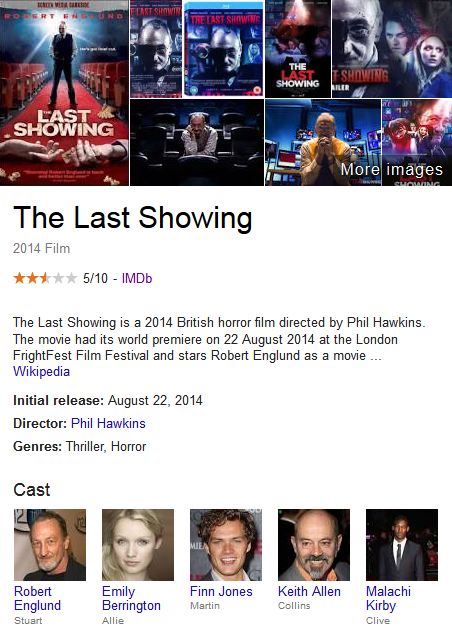The height and width of the screenshot is (632, 452).
Task: View More images overlay
Action: point(392,169)
